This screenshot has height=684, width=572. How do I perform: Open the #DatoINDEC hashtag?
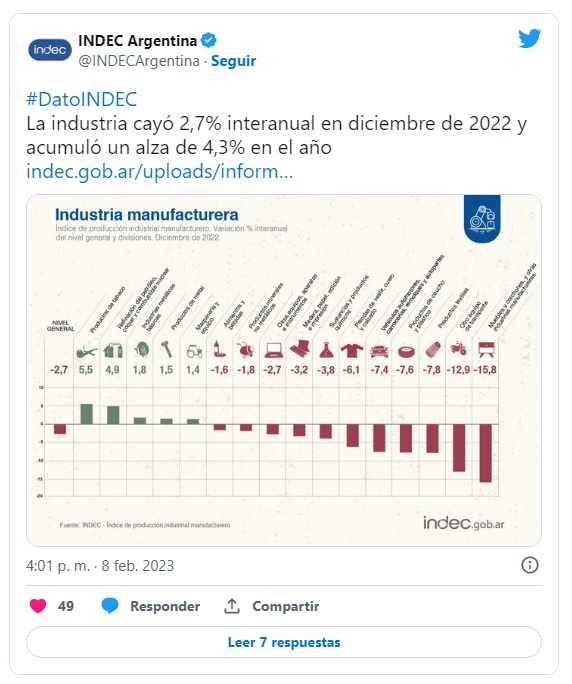82,99
